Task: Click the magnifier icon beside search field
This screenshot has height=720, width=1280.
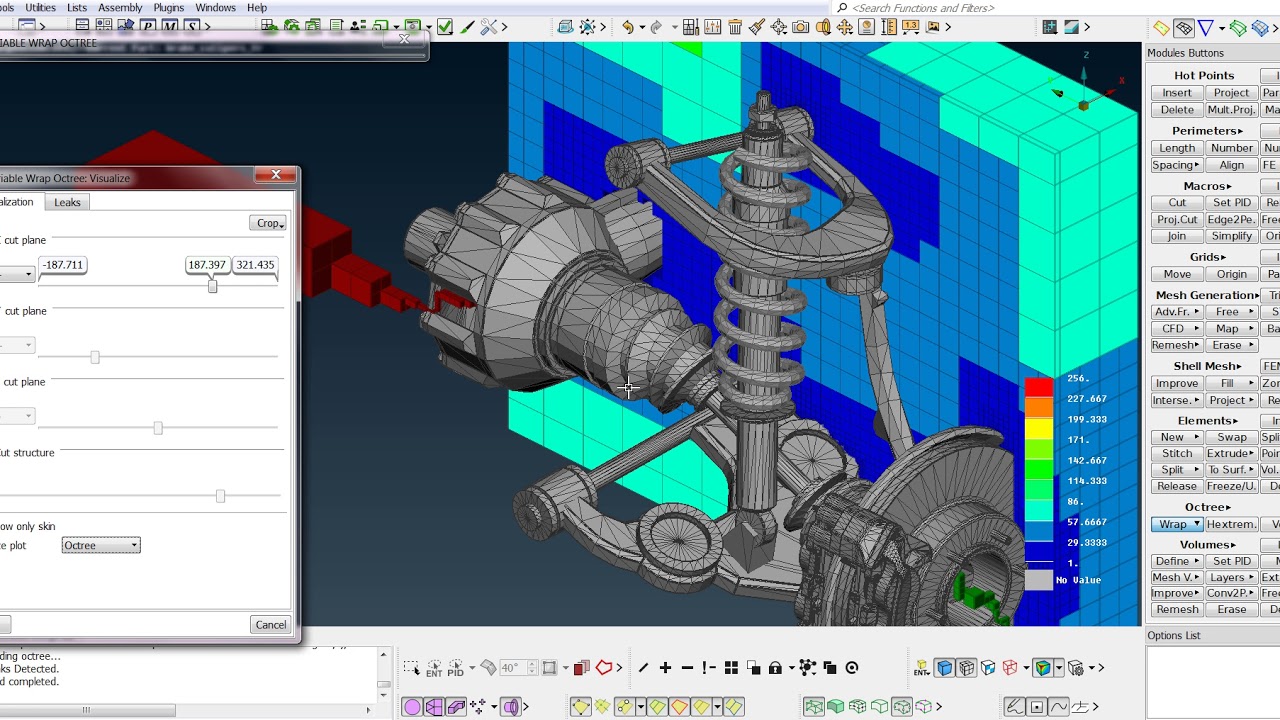Action: 842,8
